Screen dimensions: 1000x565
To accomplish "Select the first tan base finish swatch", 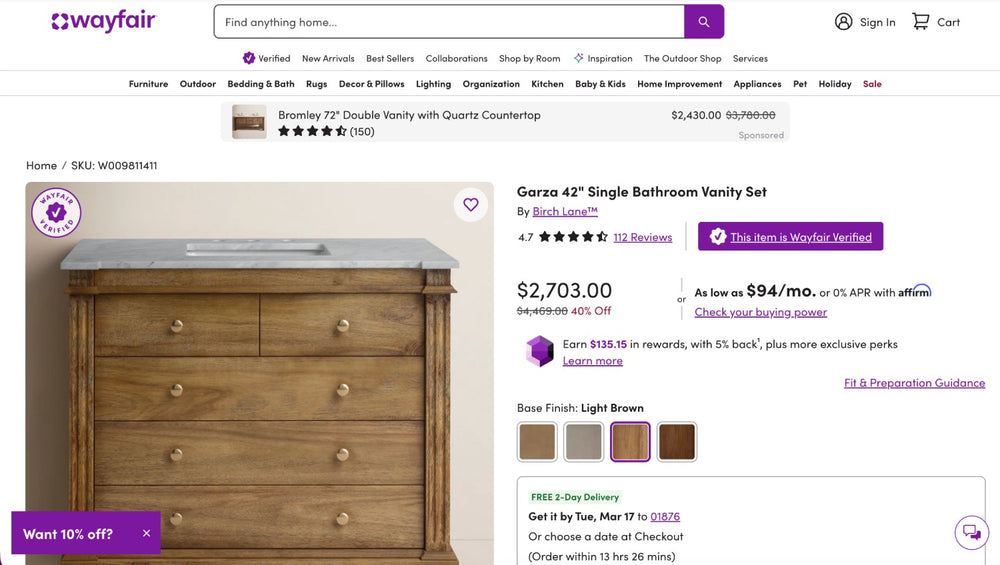I will (537, 442).
